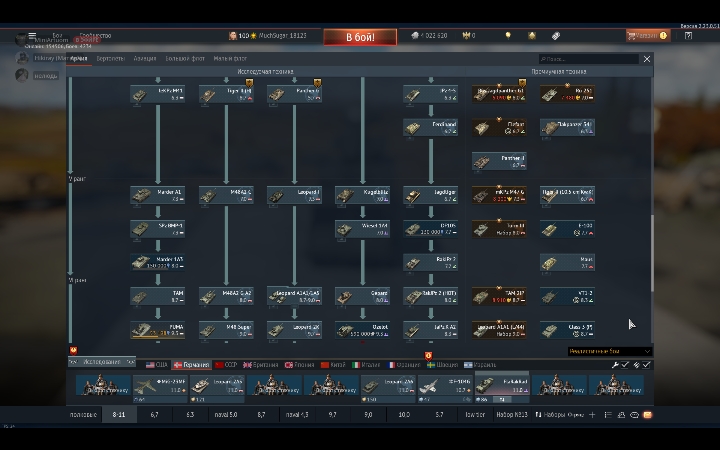Select the Maus tank icon

pos(549,263)
